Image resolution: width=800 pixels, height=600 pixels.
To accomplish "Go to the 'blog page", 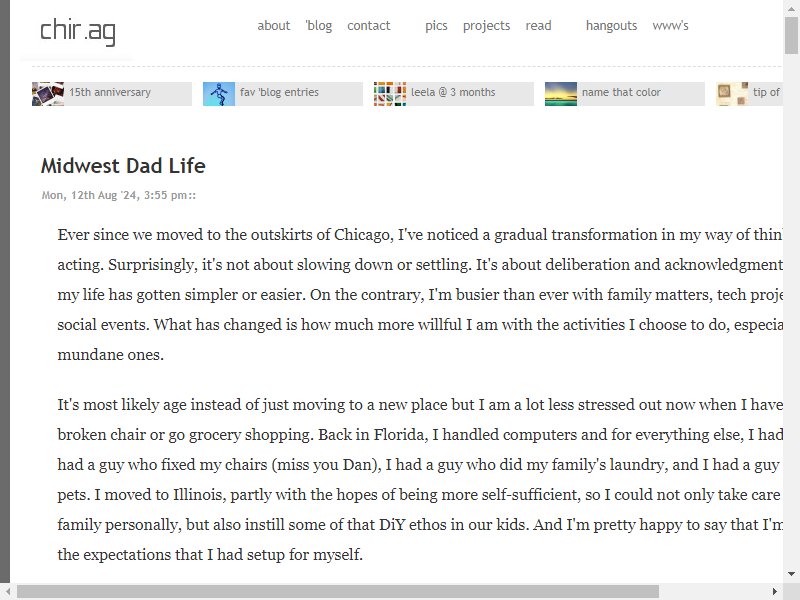I will (319, 26).
